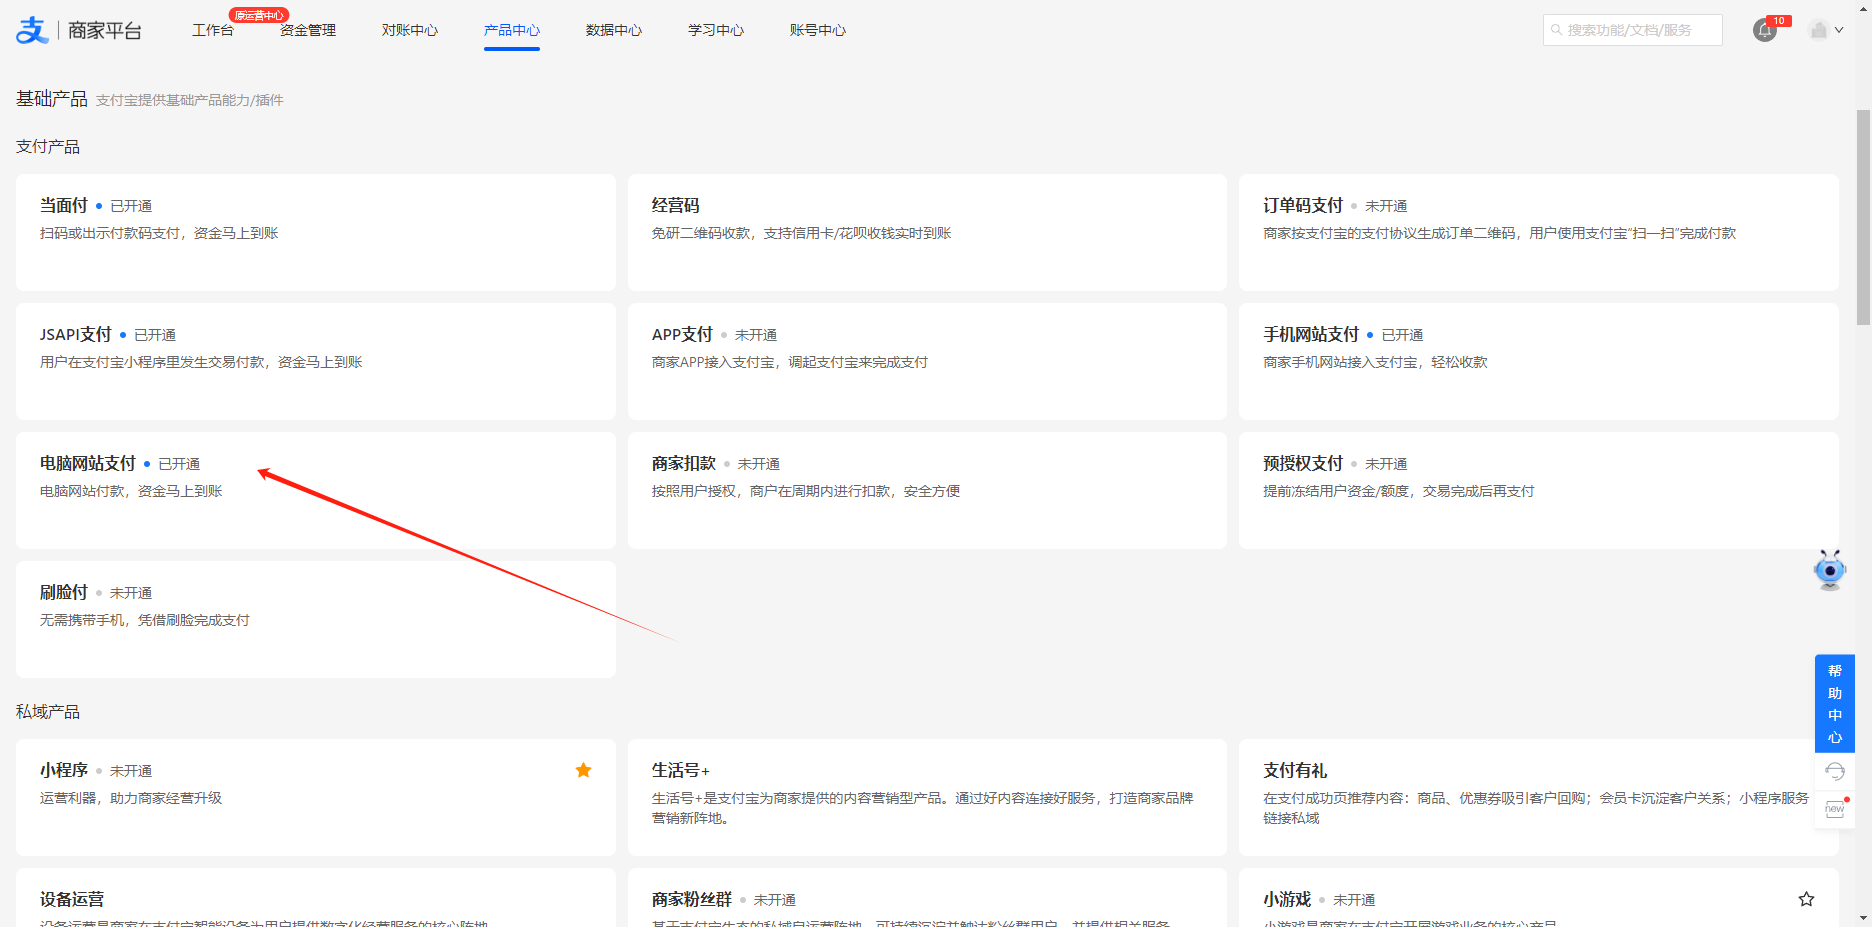Open the 设备运营 product card
This screenshot has height=927, width=1872.
pos(316,897)
